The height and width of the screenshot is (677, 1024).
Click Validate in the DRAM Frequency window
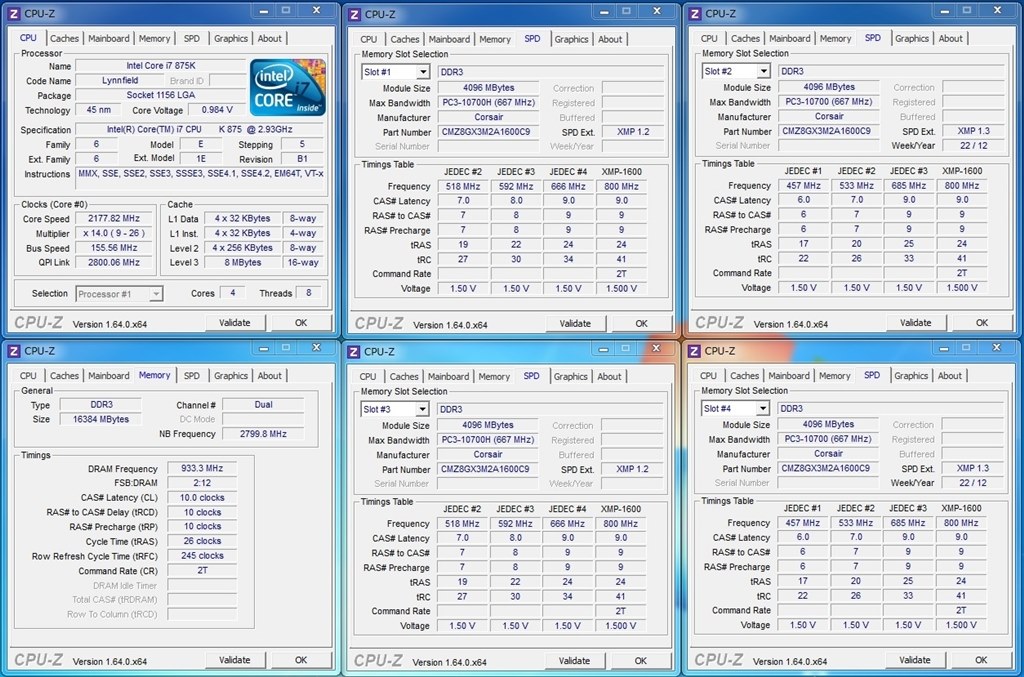click(234, 660)
